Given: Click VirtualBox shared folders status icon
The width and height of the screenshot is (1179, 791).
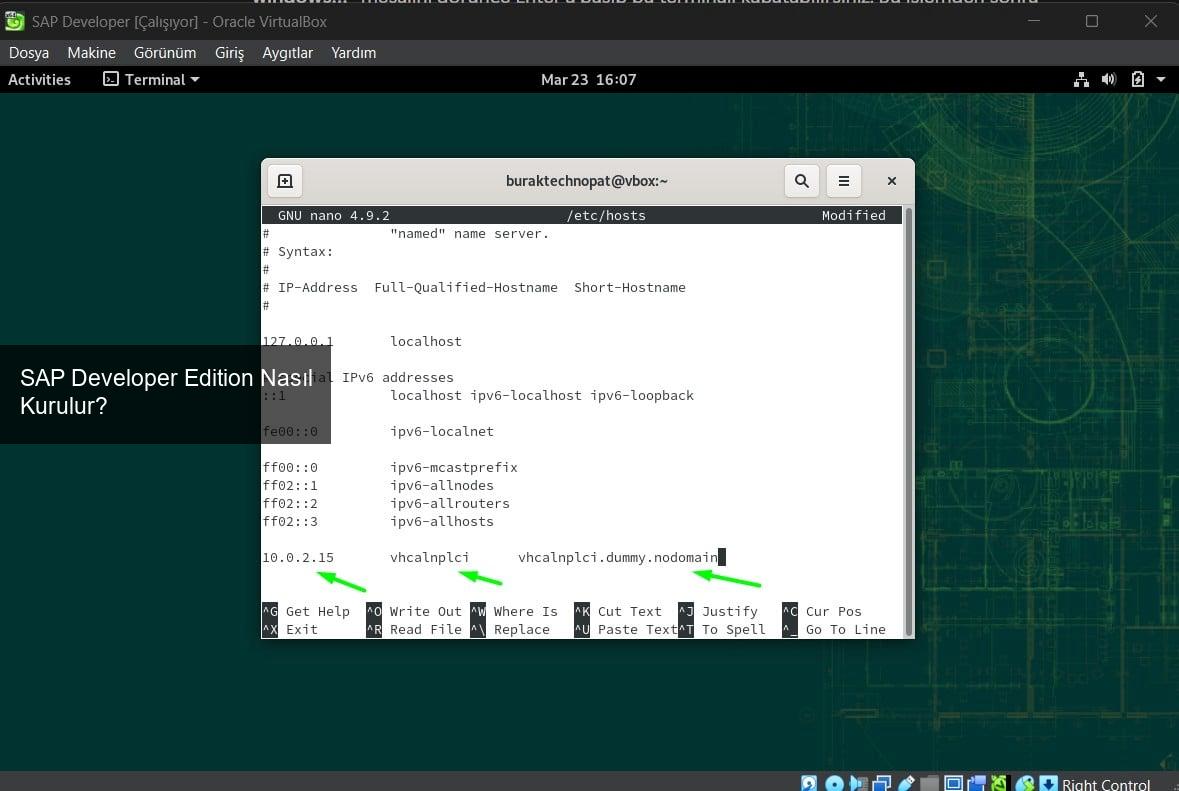Looking at the screenshot, I should pyautogui.click(x=930, y=783).
